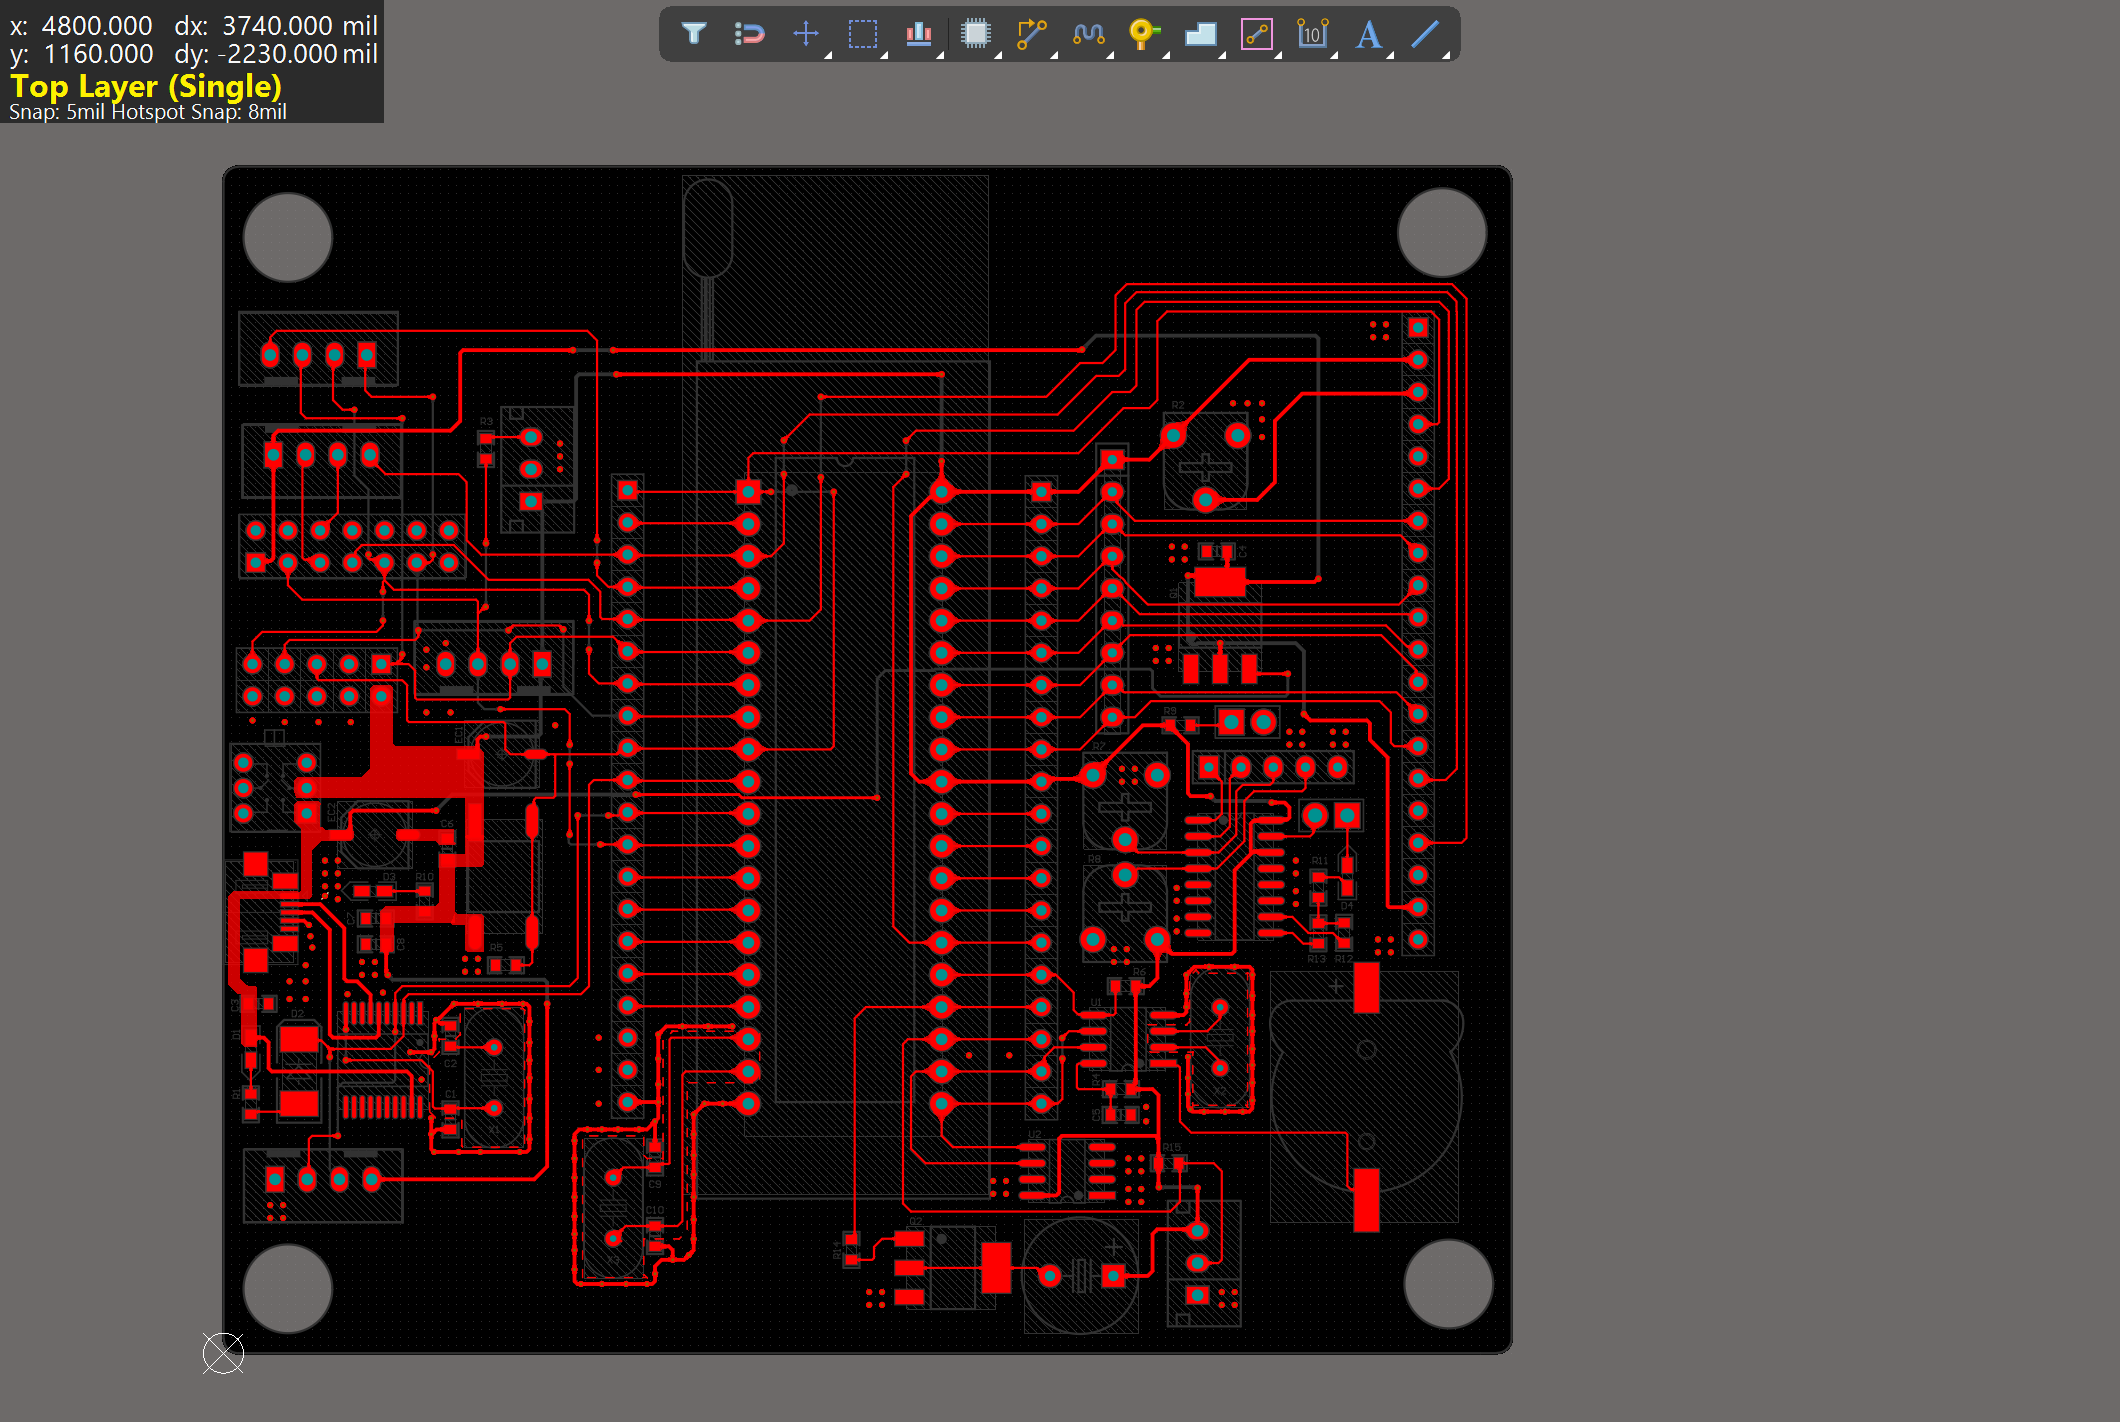This screenshot has width=2120, height=1422.
Task: Click the board origin marker symbol
Action: (223, 1353)
